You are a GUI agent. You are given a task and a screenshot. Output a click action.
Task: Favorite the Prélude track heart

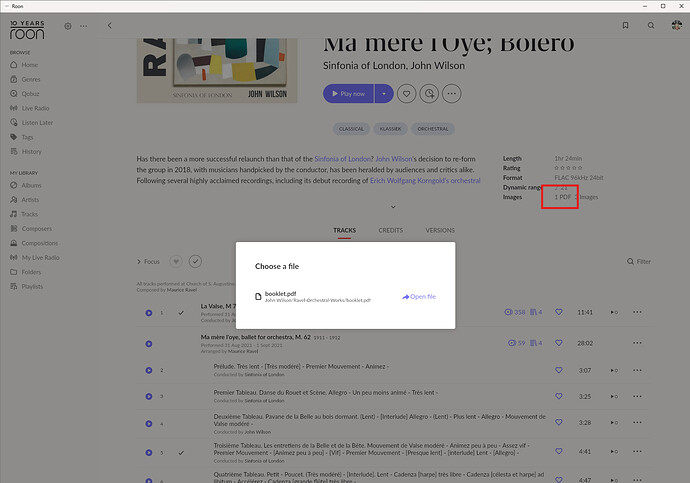(558, 370)
